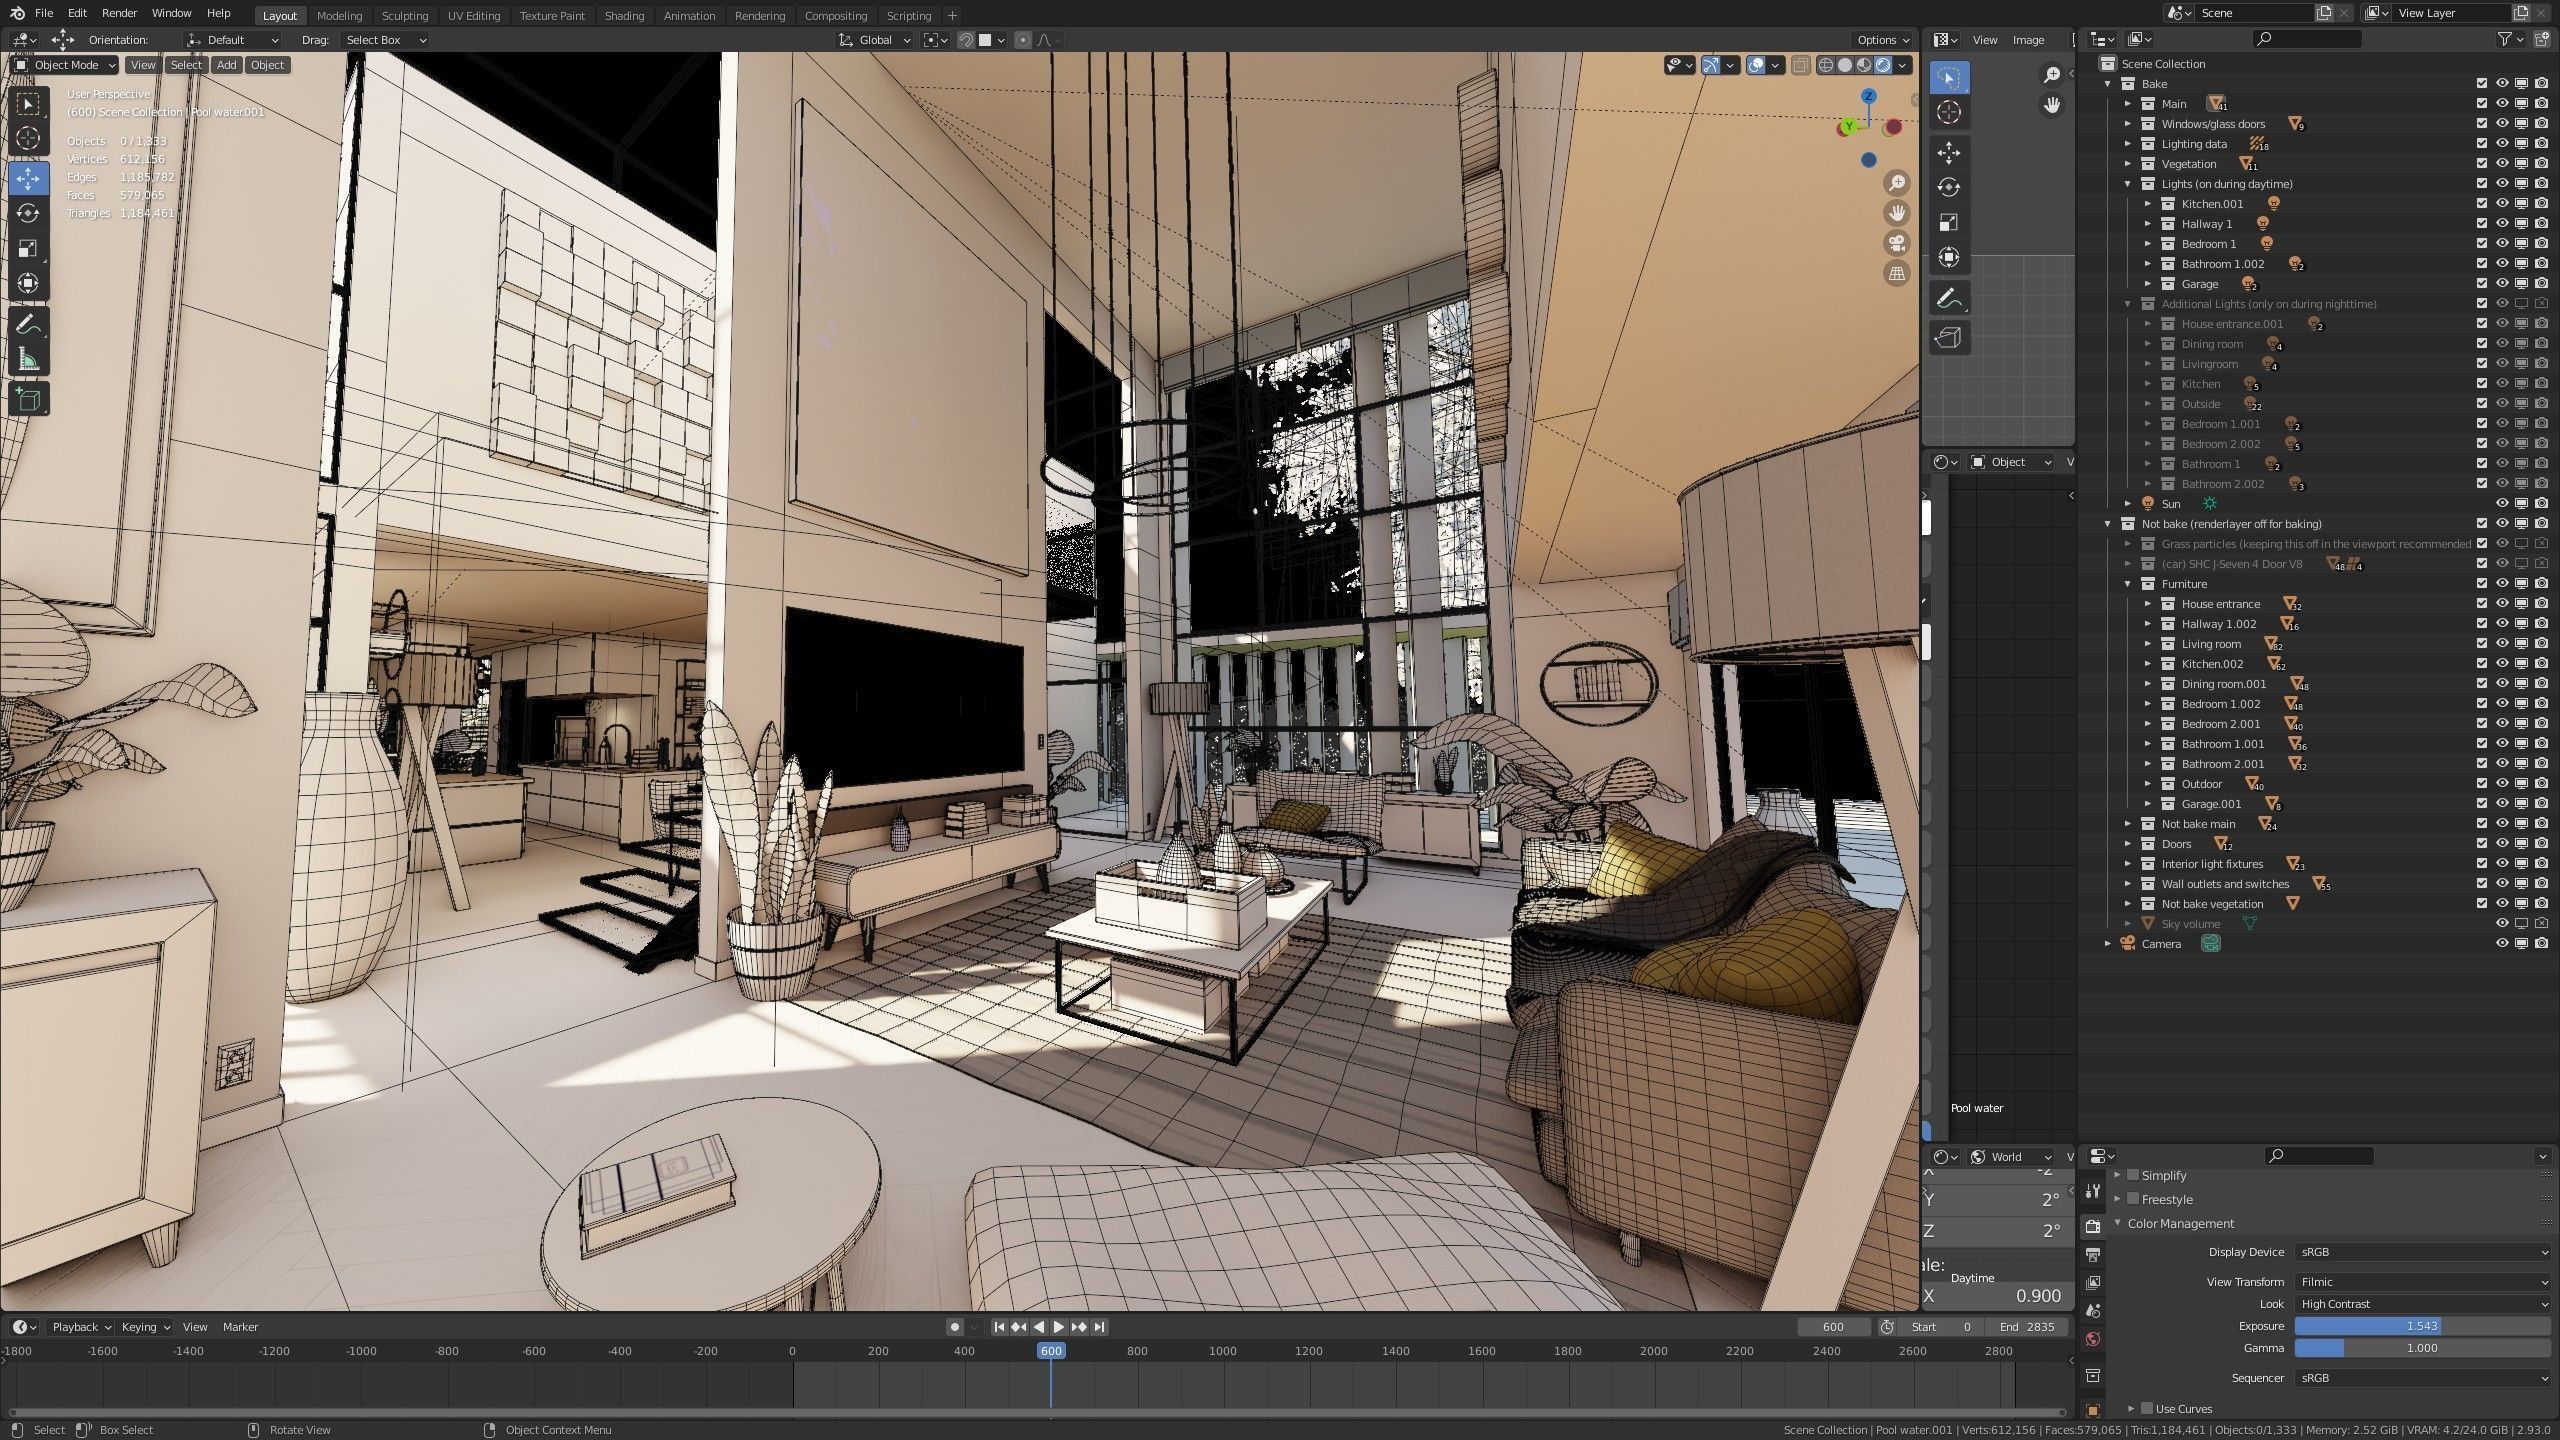Image resolution: width=2560 pixels, height=1440 pixels.
Task: Open the Render menu
Action: coord(119,13)
